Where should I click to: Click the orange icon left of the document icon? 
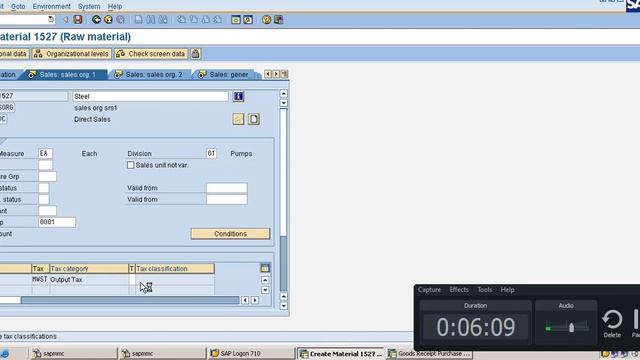[238, 119]
